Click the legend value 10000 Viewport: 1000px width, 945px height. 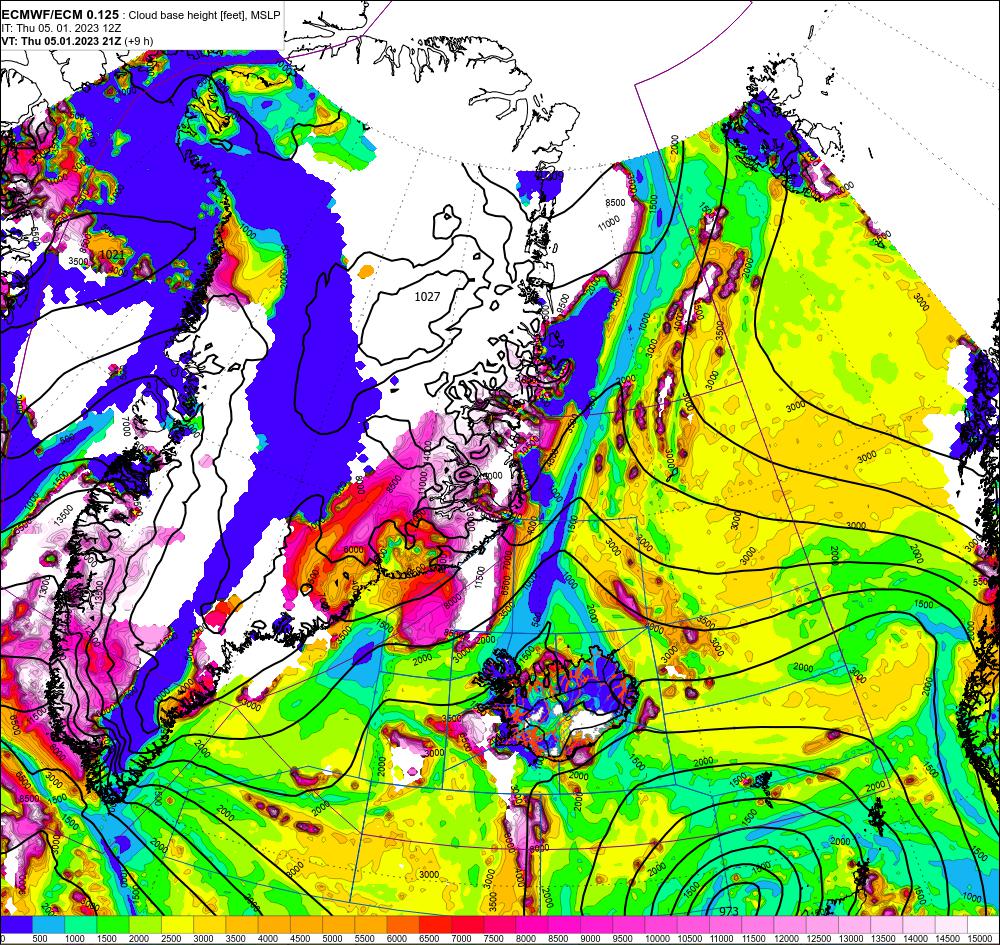coord(656,939)
